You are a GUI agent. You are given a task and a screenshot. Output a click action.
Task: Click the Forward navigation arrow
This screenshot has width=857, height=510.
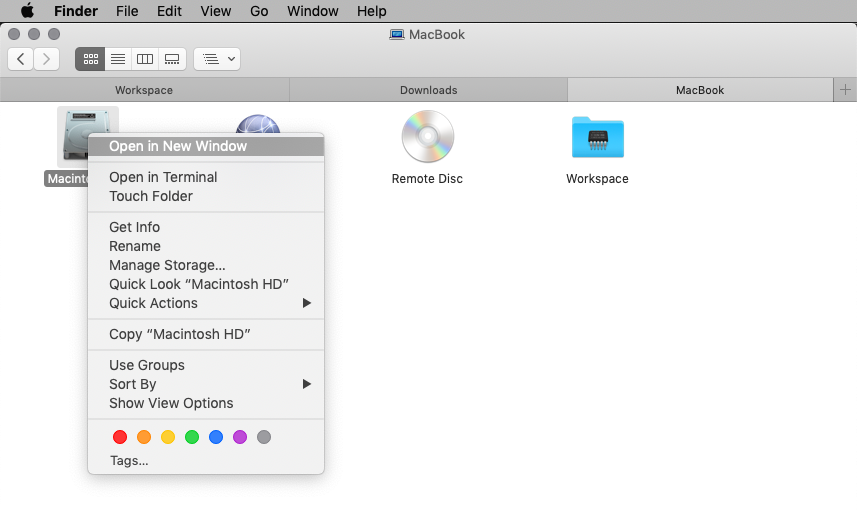[46, 59]
